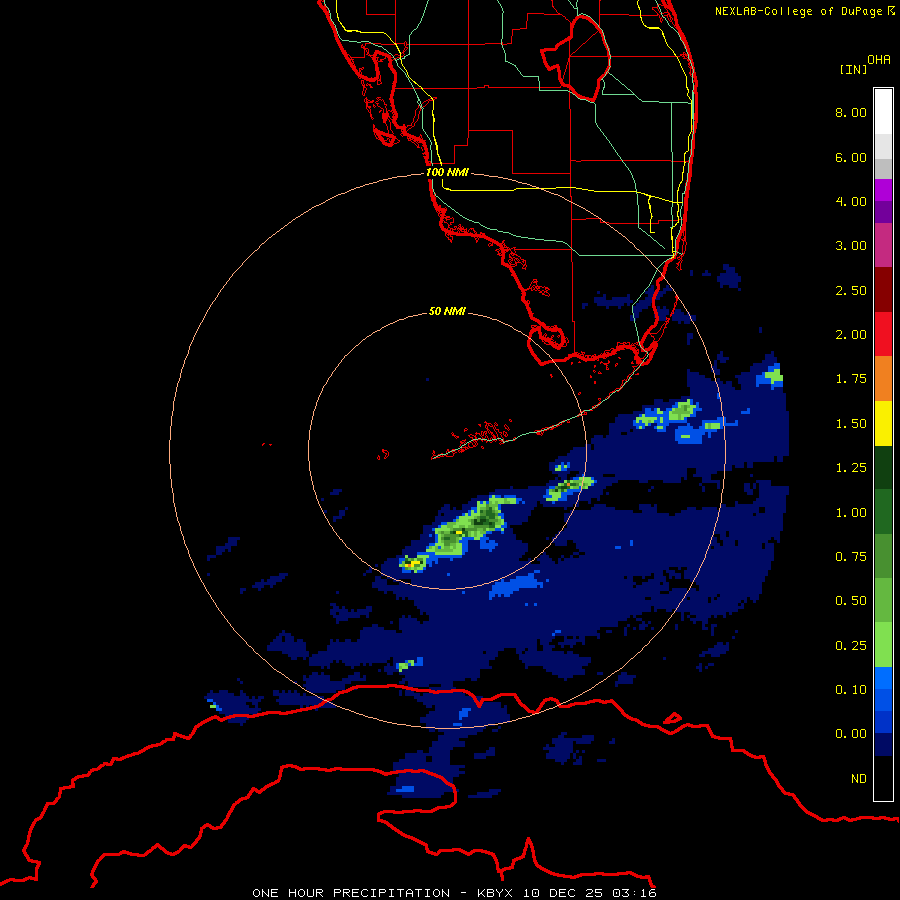The width and height of the screenshot is (900, 900).
Task: Click the black ND legend swatch
Action: point(883,778)
